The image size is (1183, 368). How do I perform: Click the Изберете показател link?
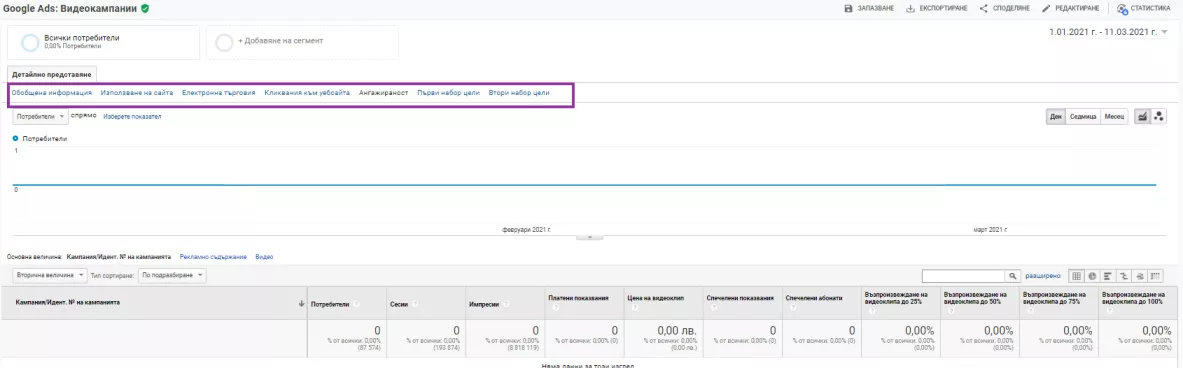(x=132, y=117)
